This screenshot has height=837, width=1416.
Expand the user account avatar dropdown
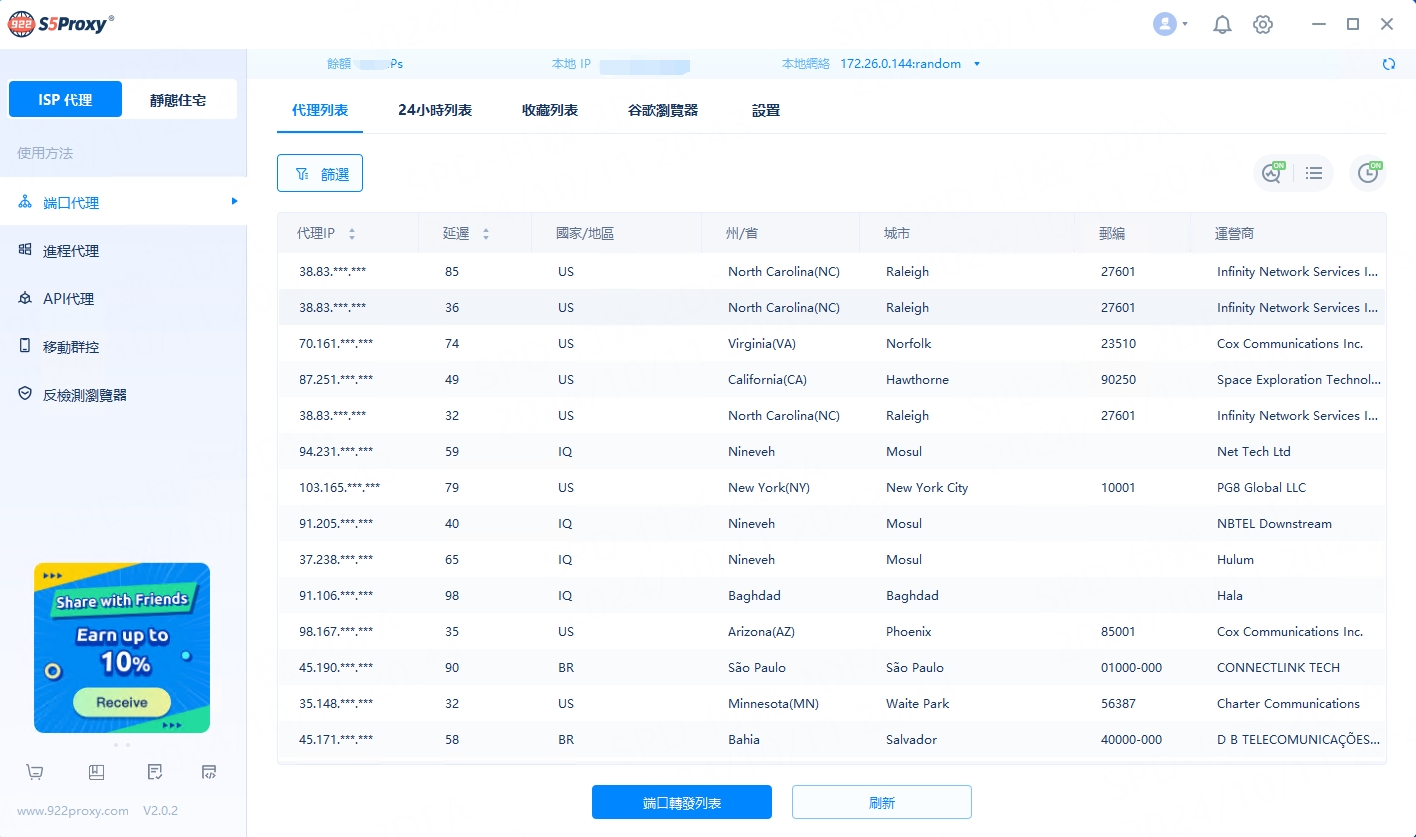point(1170,25)
